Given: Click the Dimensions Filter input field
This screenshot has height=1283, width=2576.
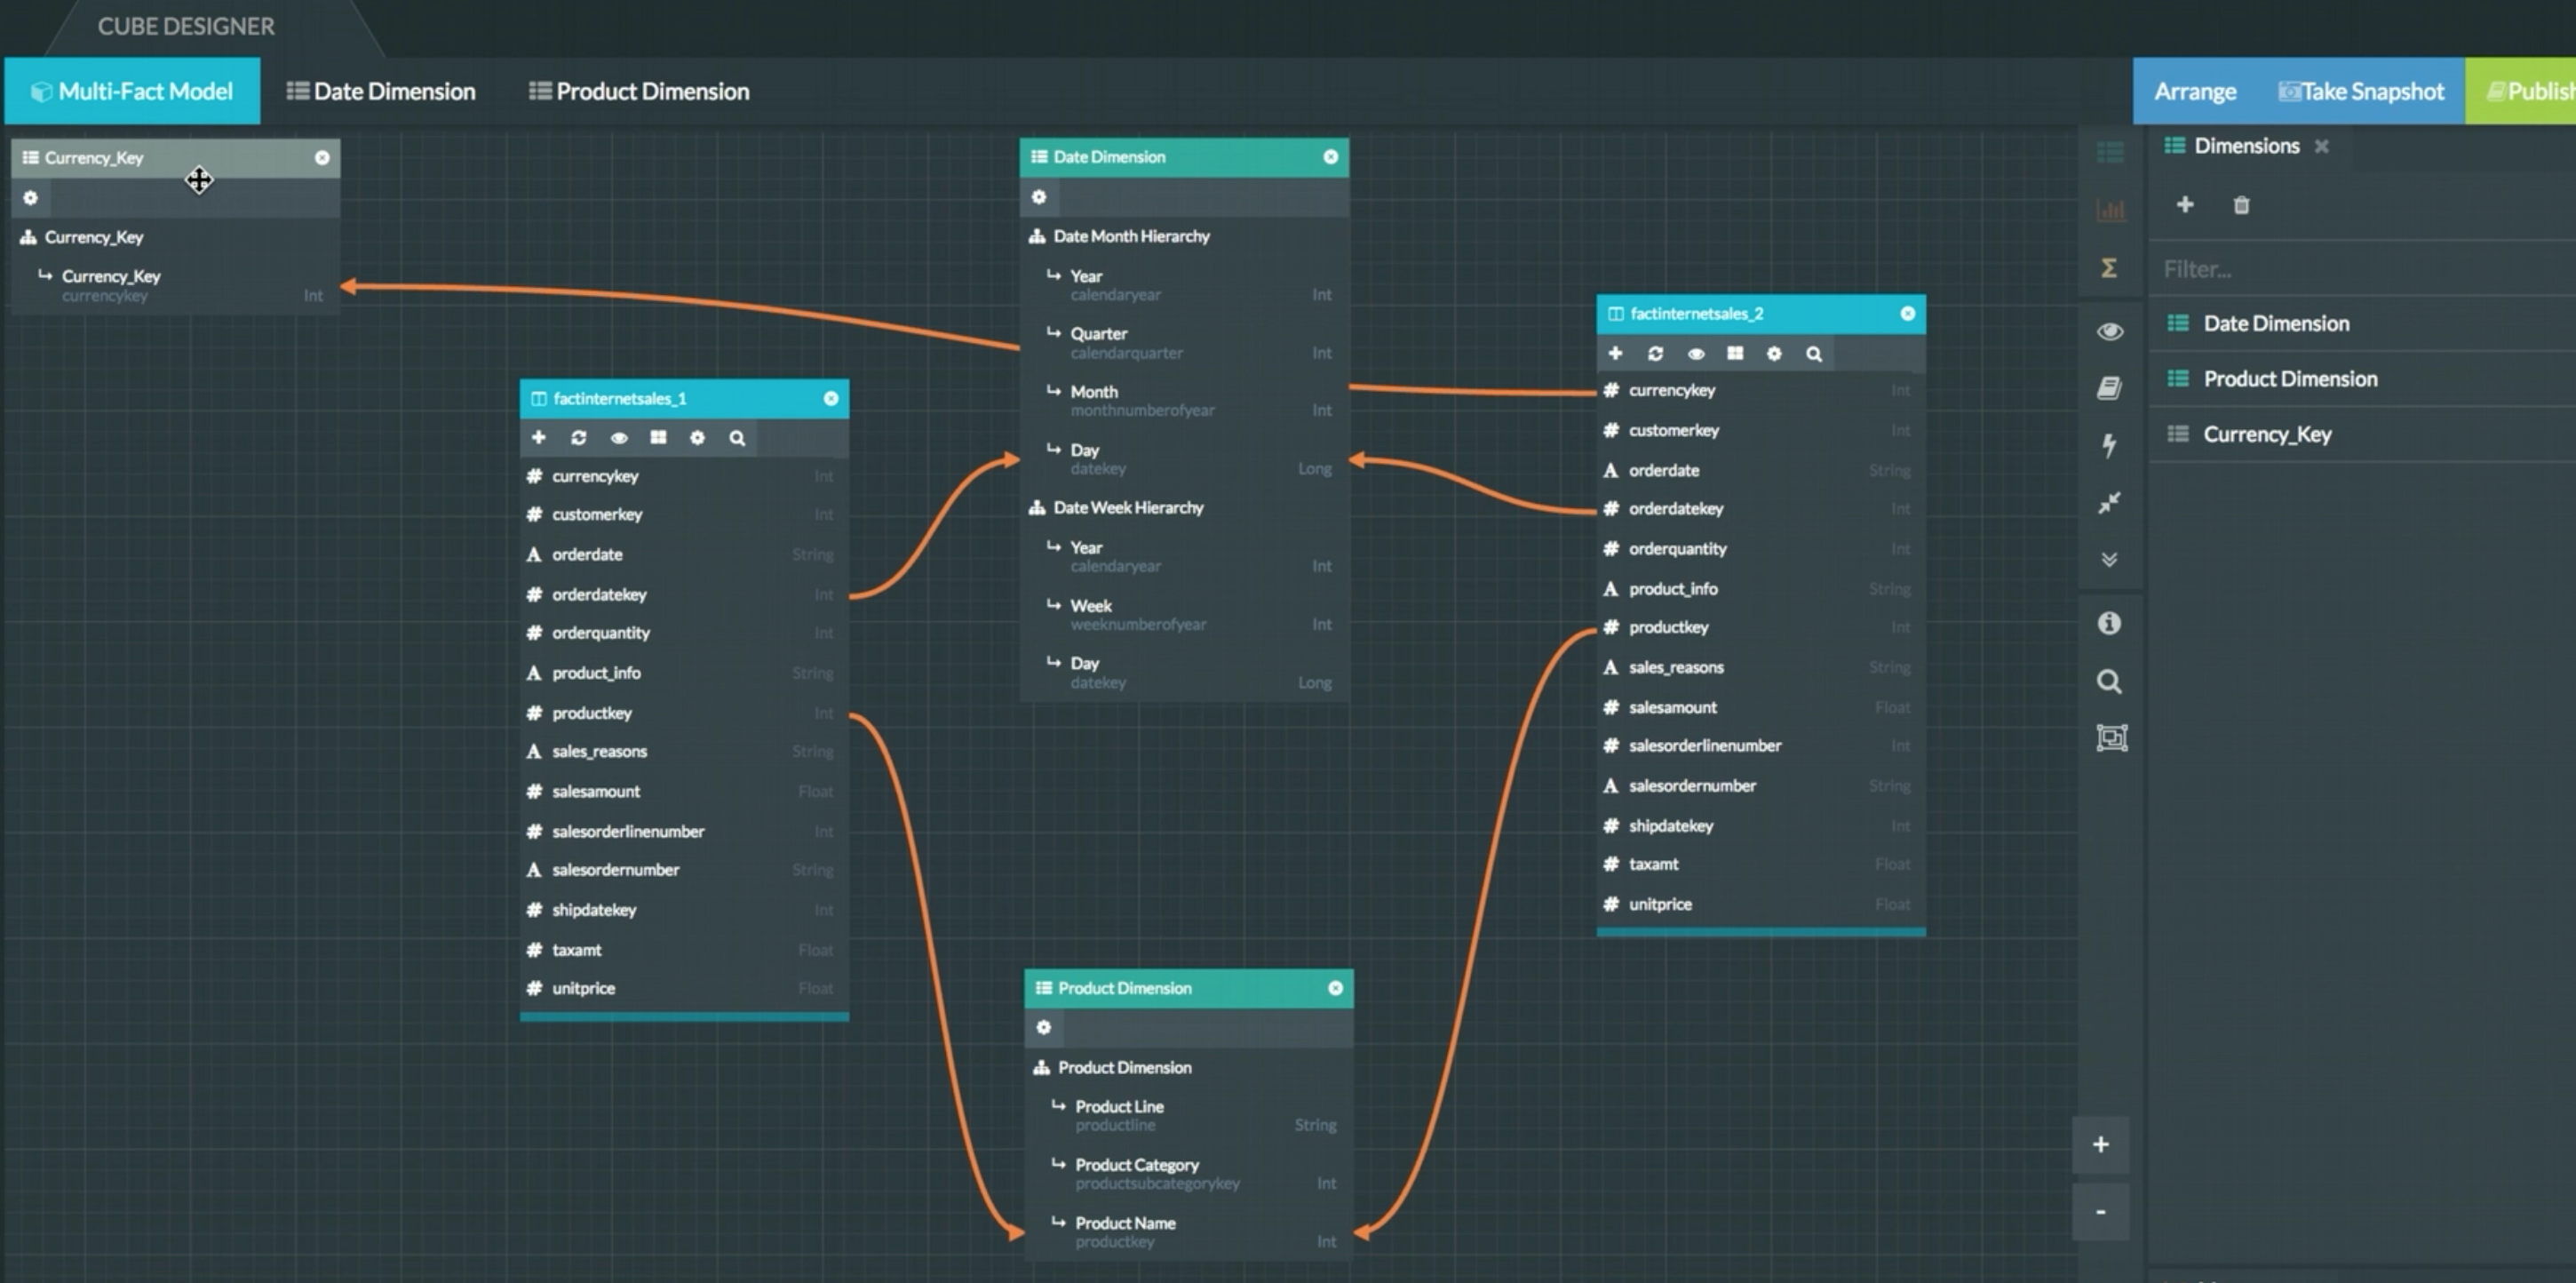Looking at the screenshot, I should coord(2362,269).
